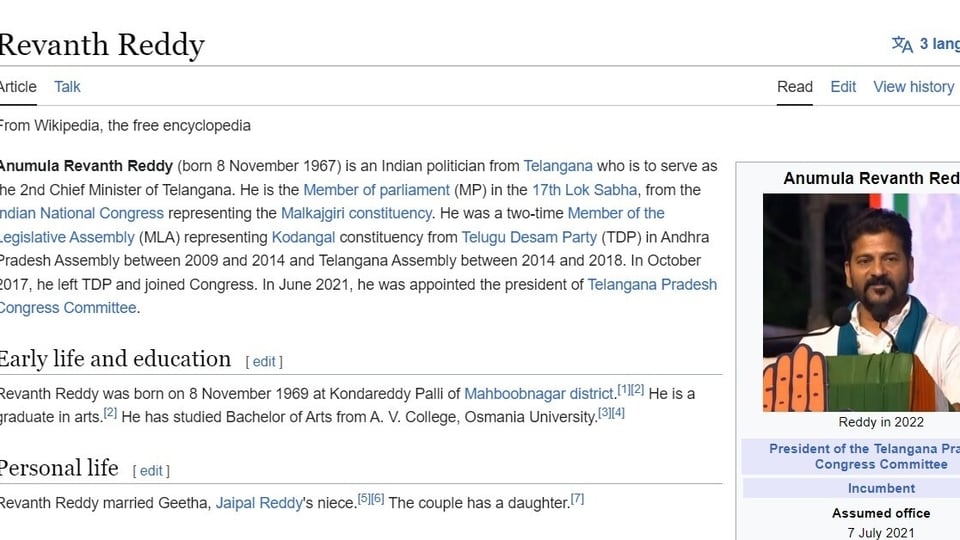Open the Mahboobnagar district link

click(x=539, y=394)
